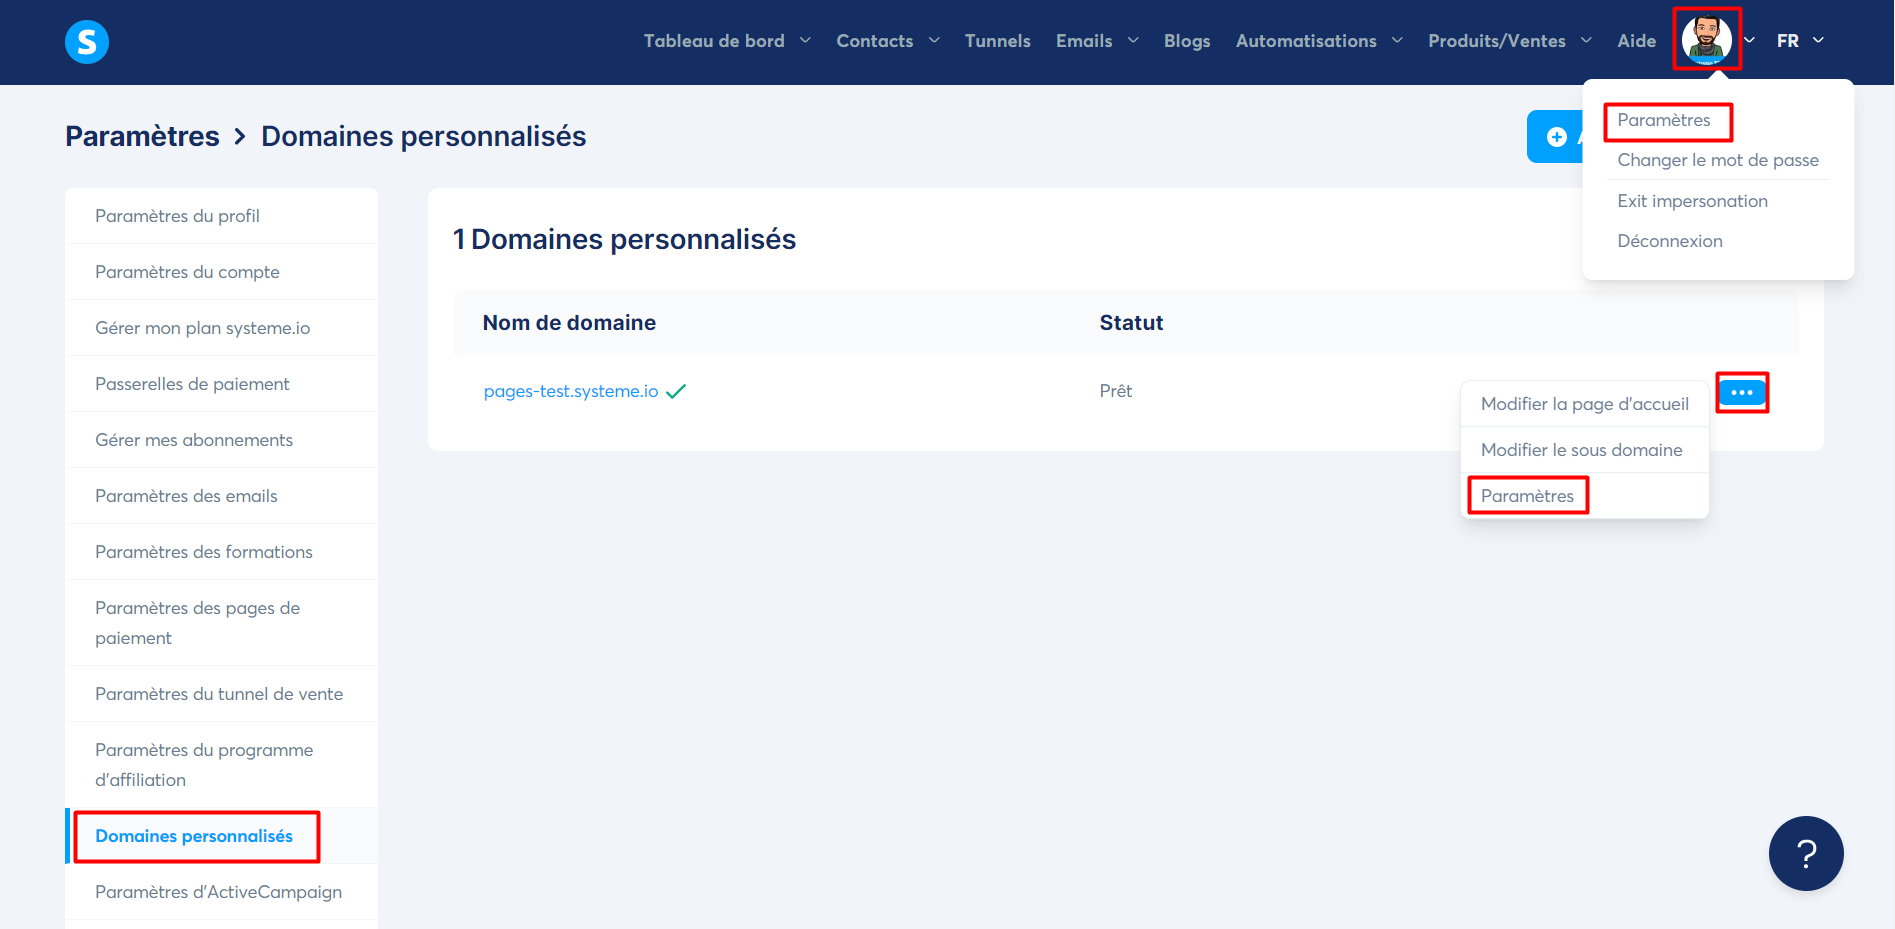The image size is (1895, 929).
Task: Open Passerelles de paiement settings
Action: pos(221,384)
